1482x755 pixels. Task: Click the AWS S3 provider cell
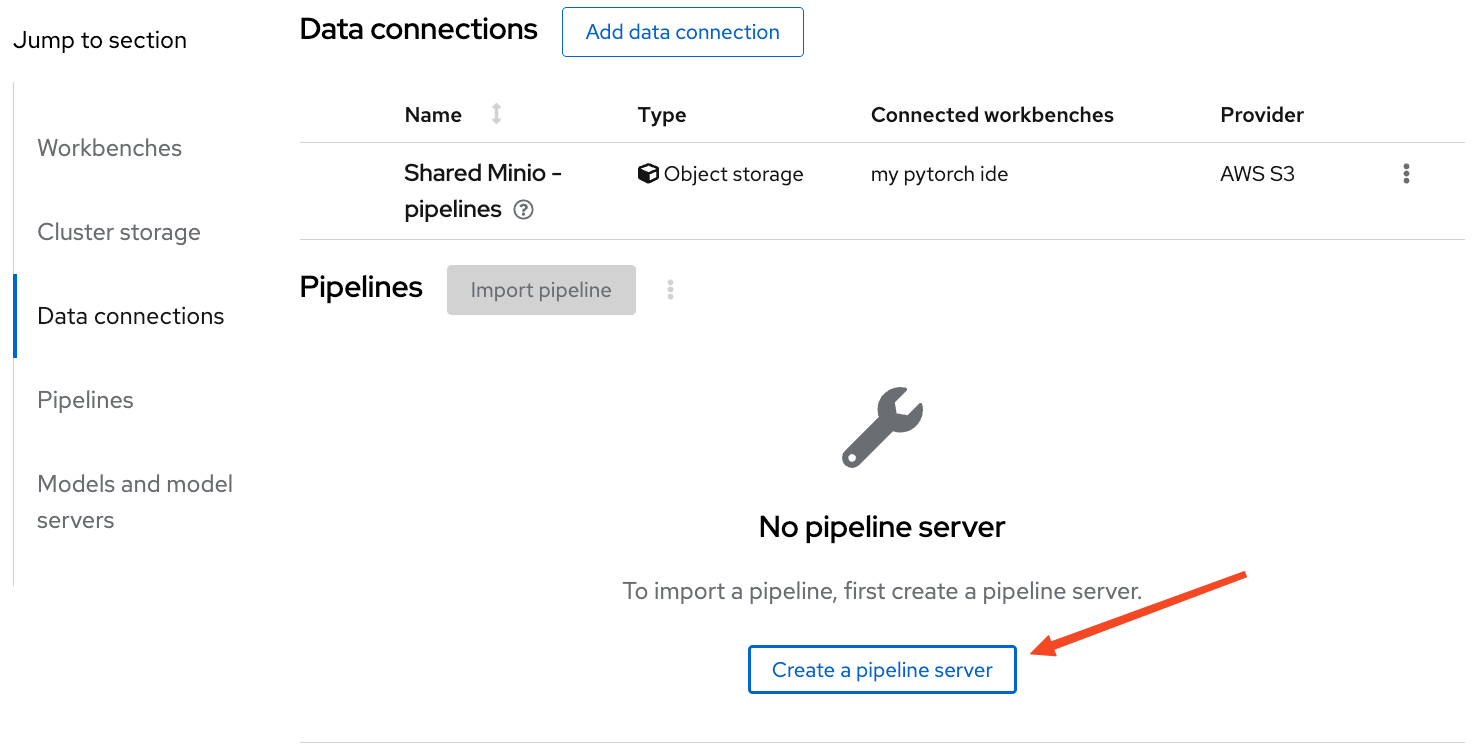tap(1257, 174)
